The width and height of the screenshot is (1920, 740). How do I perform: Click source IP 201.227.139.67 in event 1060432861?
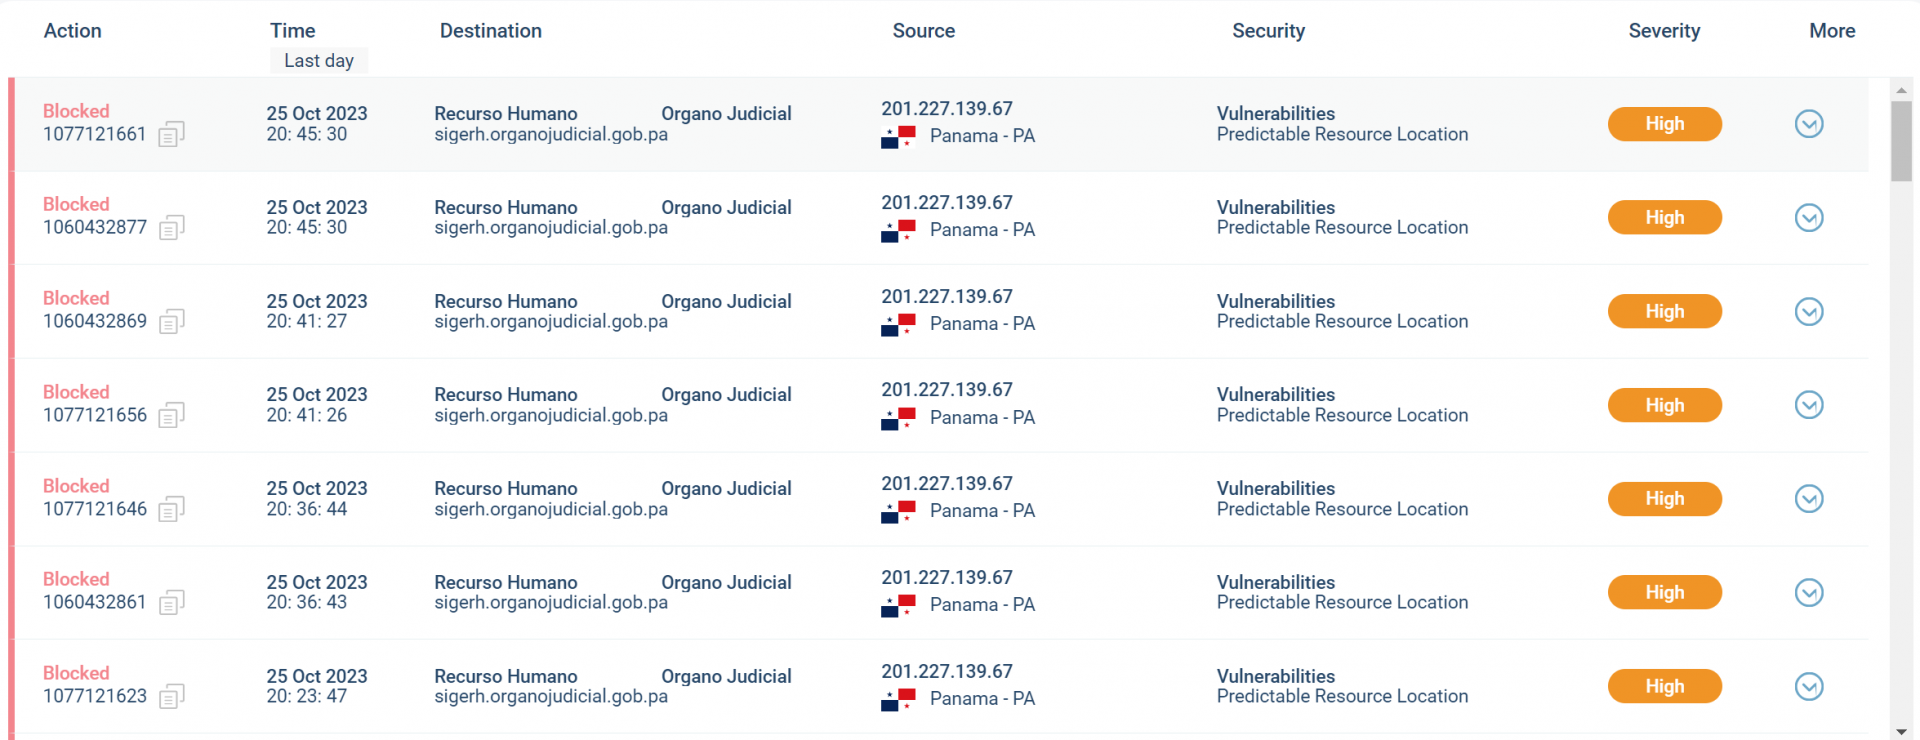[x=947, y=578]
